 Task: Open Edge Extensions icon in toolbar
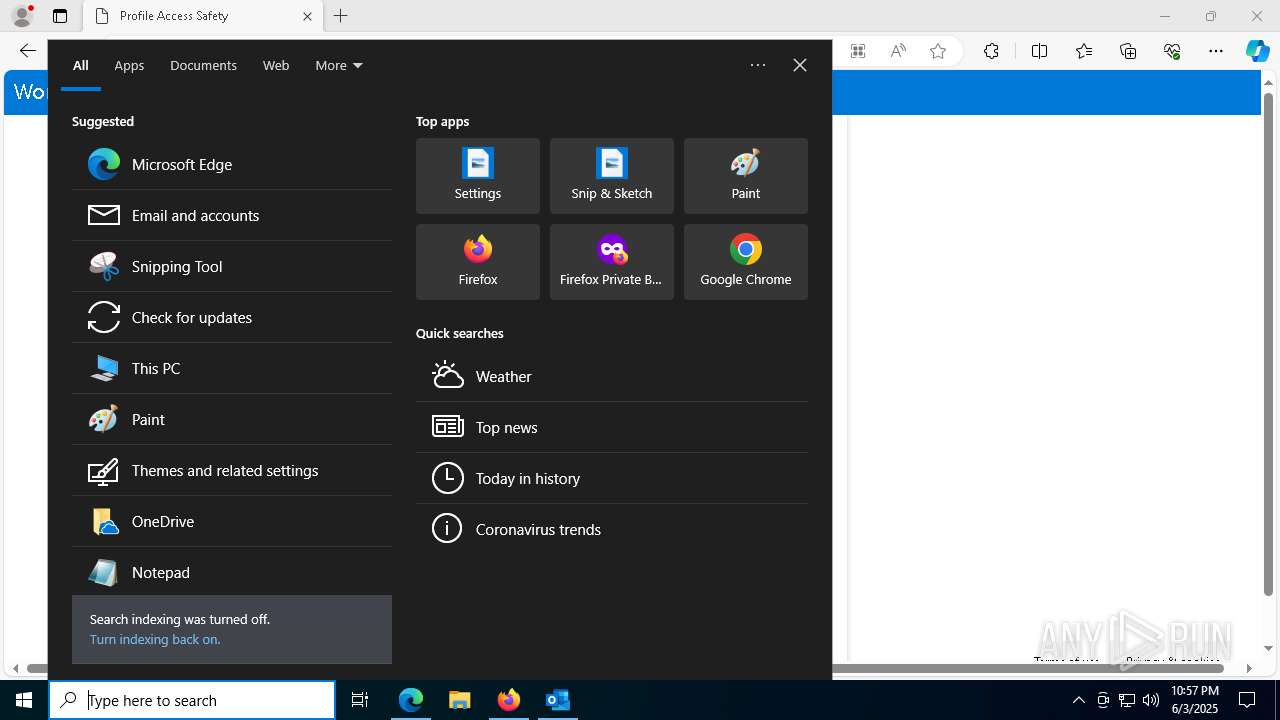991,51
